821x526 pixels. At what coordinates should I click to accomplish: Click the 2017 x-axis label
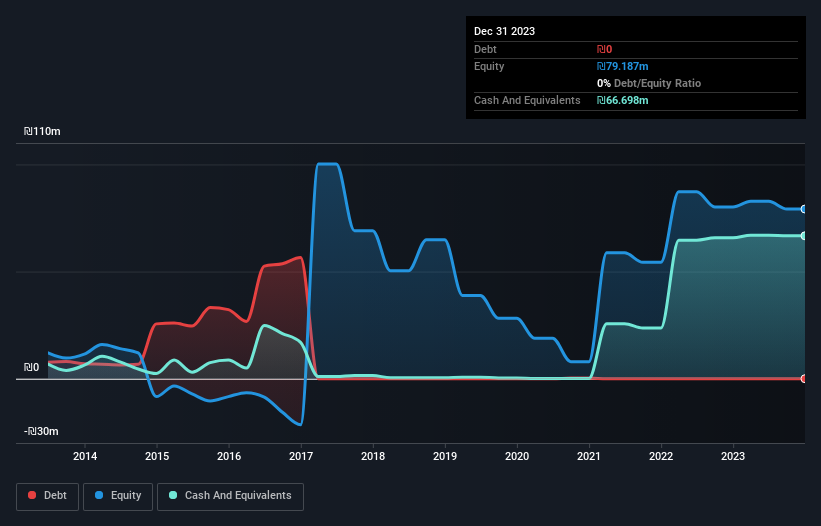[x=301, y=456]
